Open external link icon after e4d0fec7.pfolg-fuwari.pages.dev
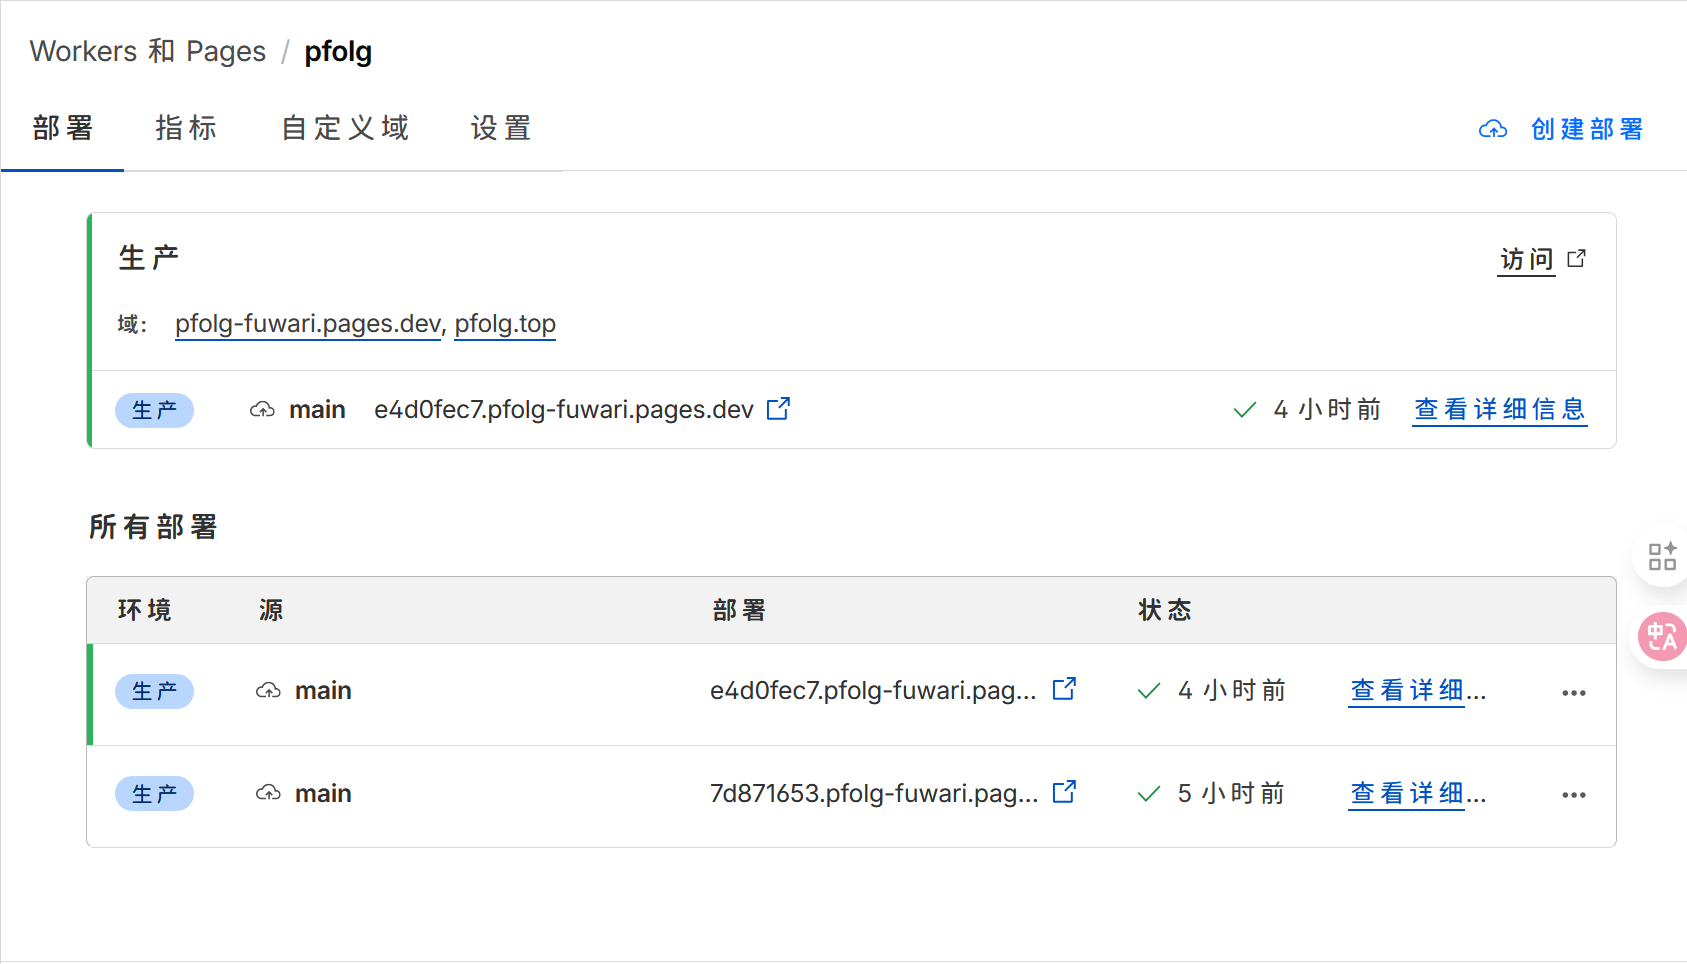Viewport: 1687px width, 964px height. [778, 409]
